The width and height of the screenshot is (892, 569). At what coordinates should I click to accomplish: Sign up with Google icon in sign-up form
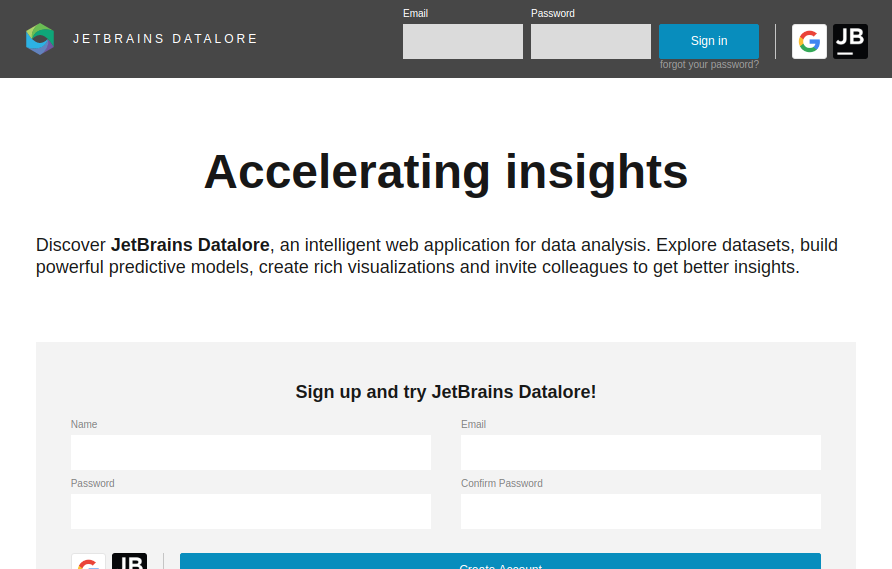[88, 561]
